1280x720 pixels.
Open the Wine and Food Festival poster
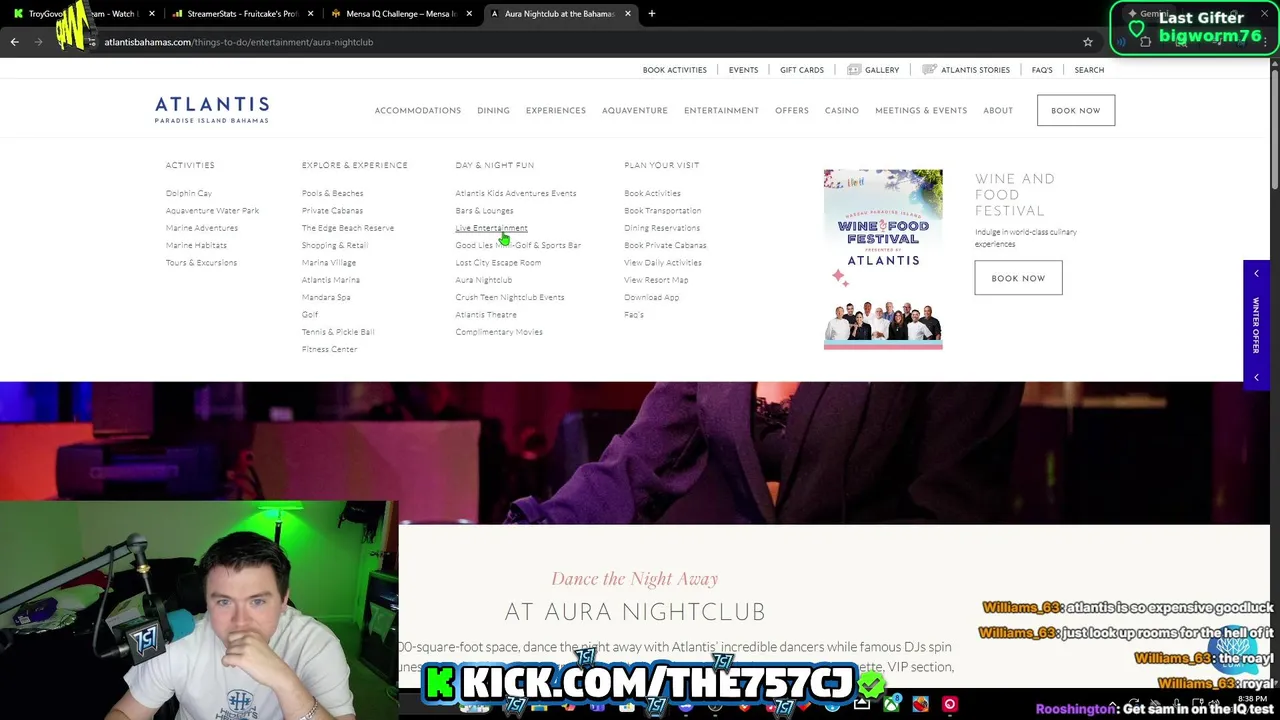click(x=883, y=259)
